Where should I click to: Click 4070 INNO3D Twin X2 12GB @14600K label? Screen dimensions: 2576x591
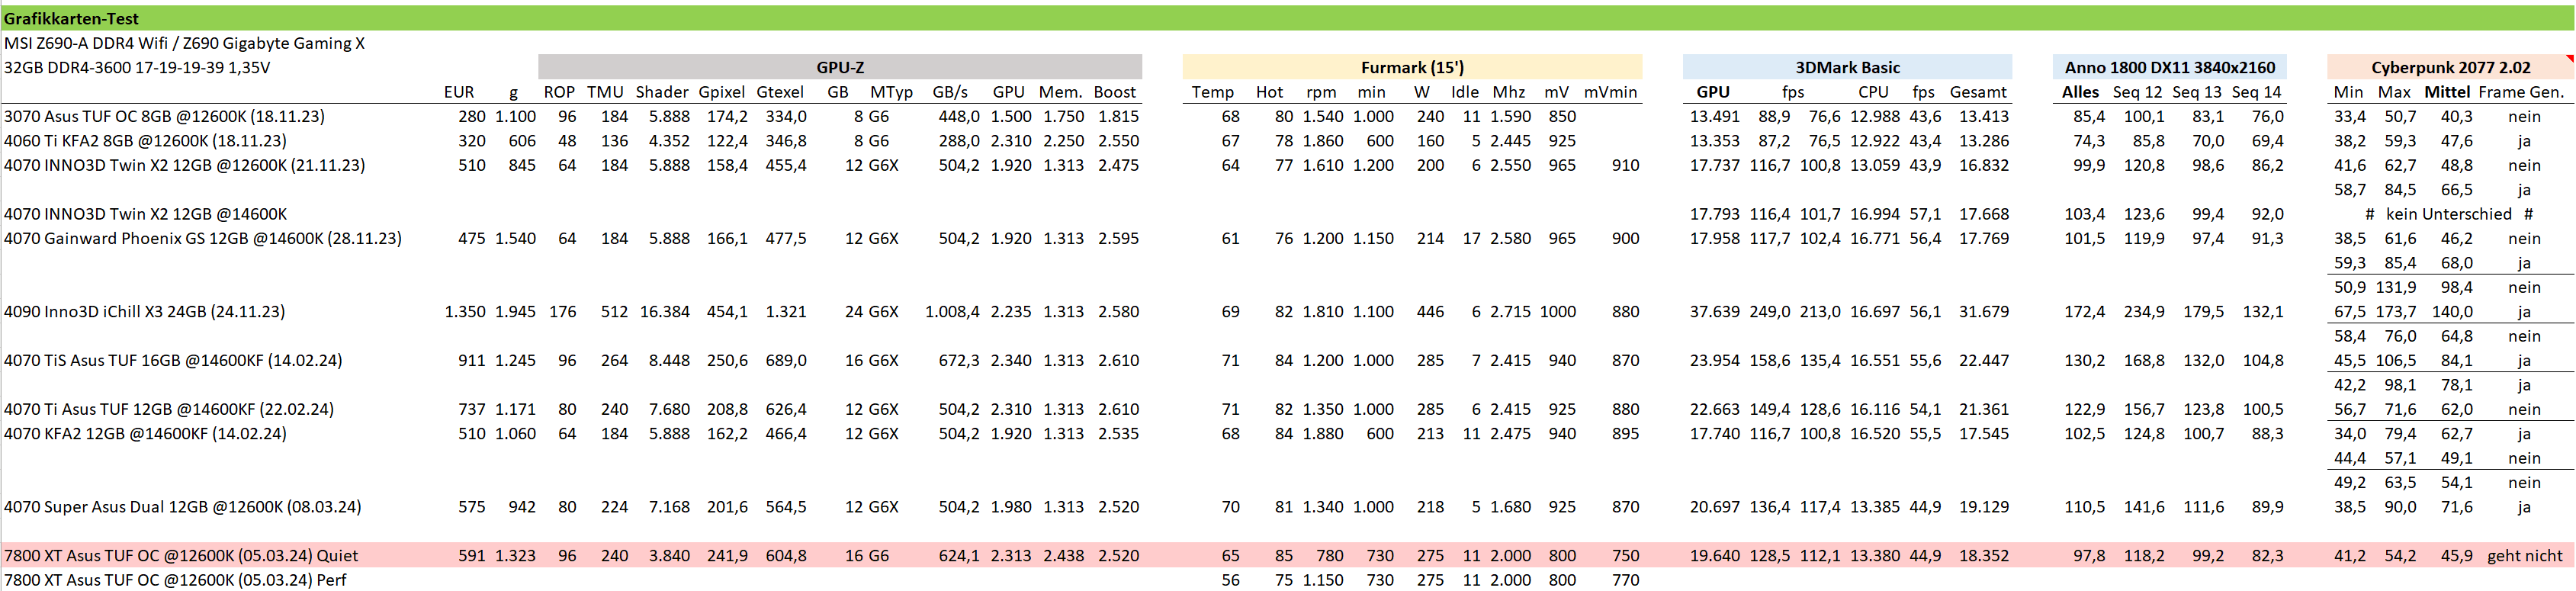pyautogui.click(x=145, y=214)
